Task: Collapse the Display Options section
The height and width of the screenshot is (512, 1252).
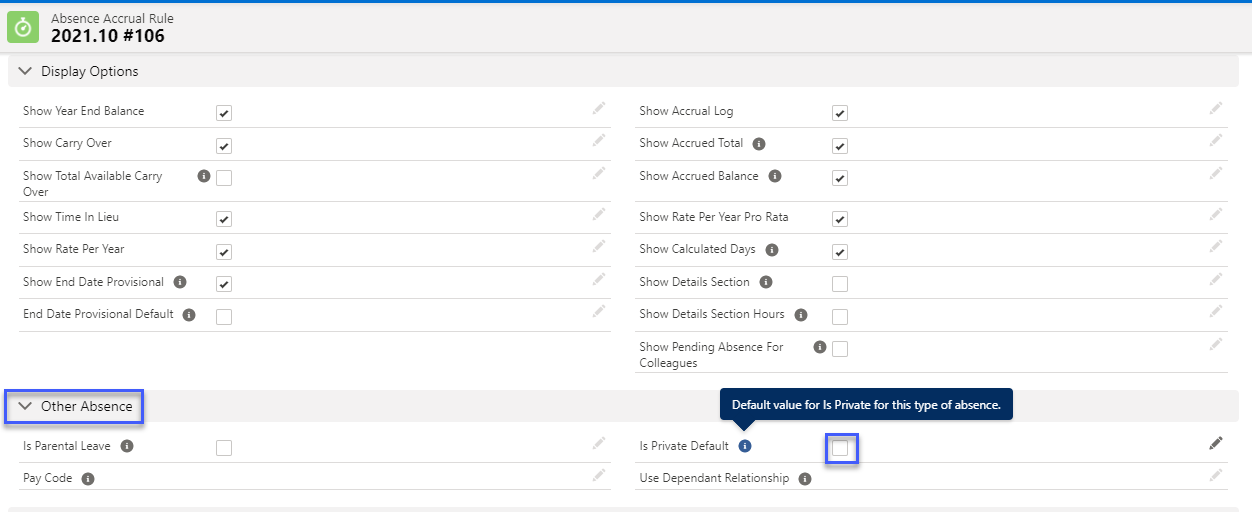Action: point(26,72)
